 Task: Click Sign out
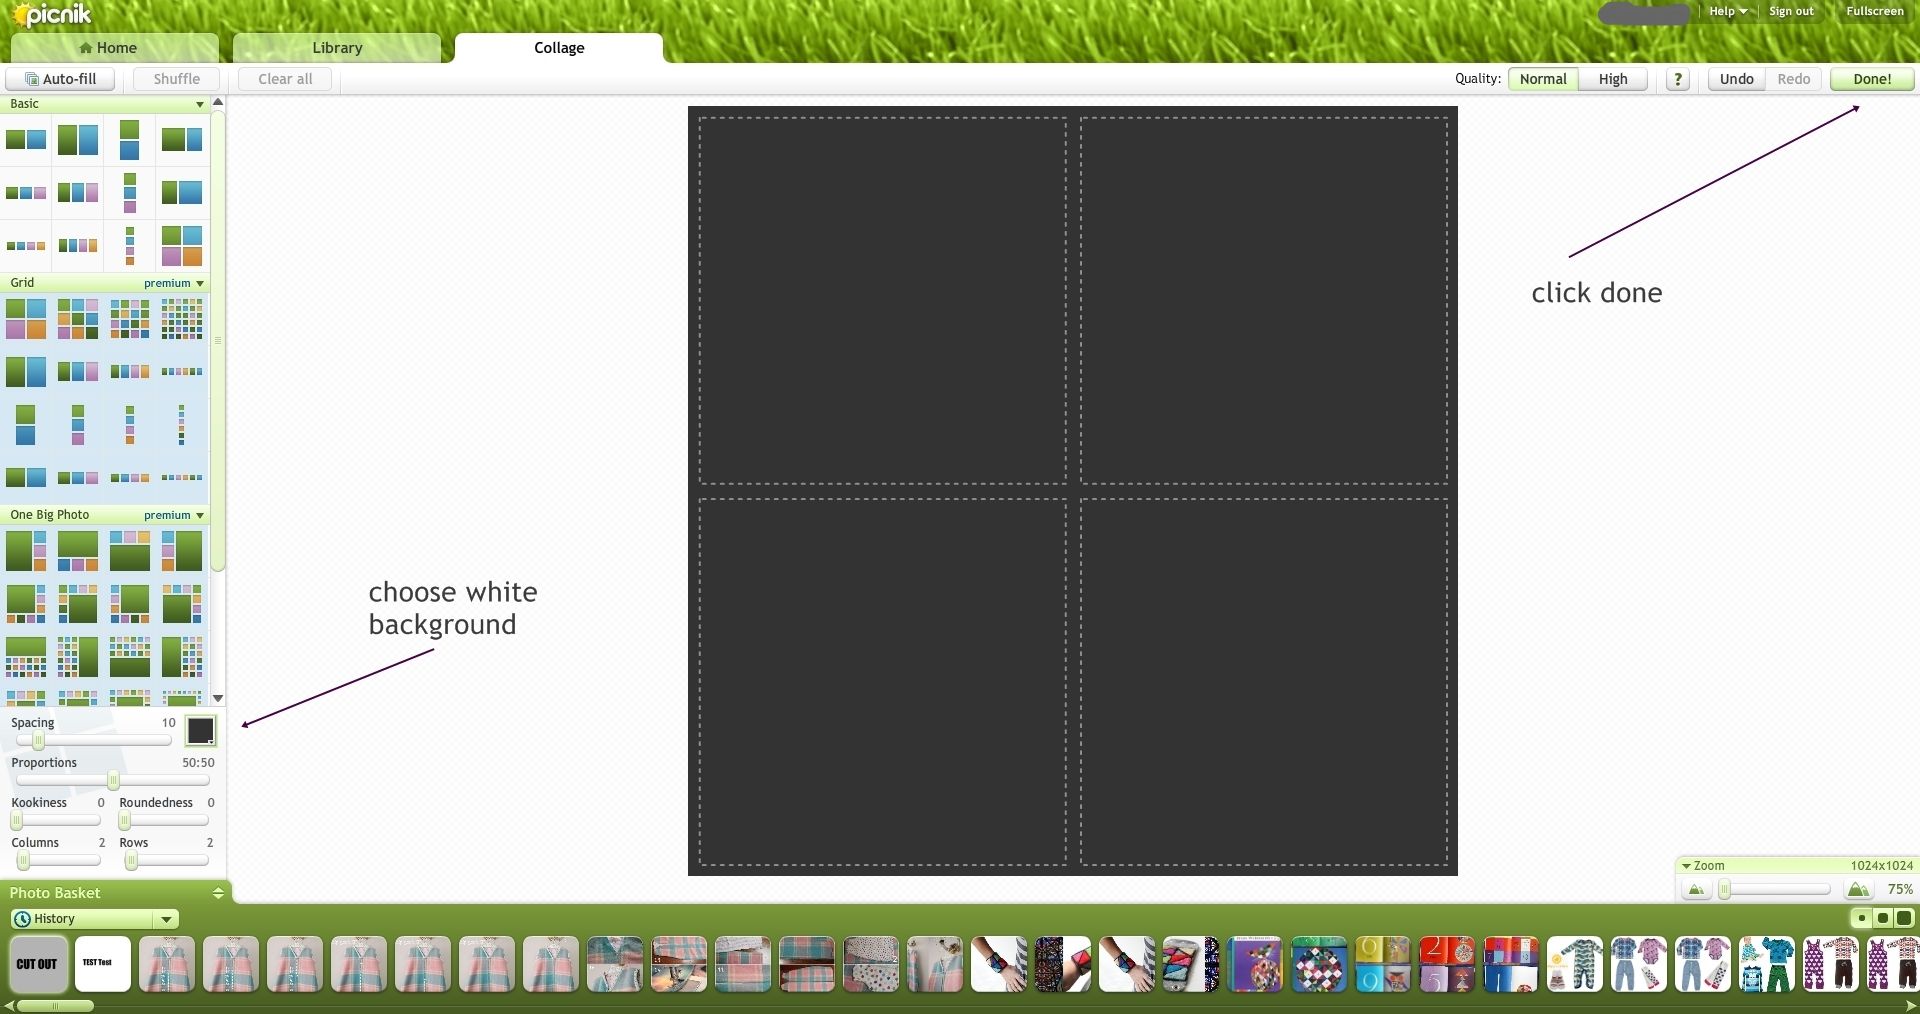1791,11
